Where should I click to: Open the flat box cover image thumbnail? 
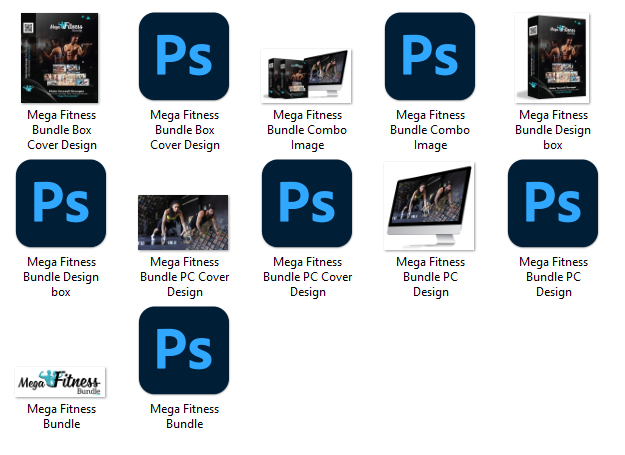point(60,58)
